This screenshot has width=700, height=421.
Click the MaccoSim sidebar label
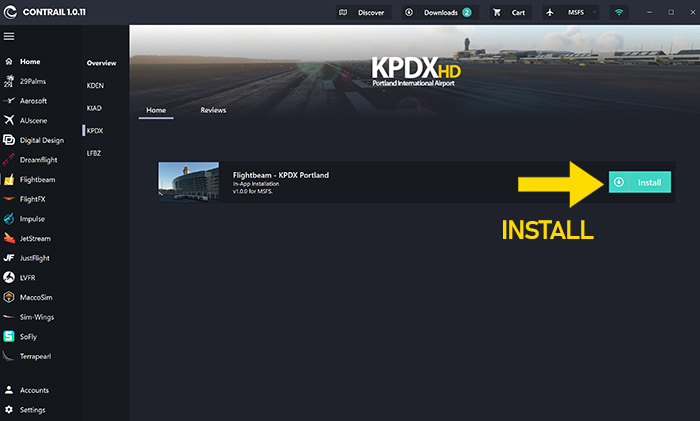coord(36,297)
